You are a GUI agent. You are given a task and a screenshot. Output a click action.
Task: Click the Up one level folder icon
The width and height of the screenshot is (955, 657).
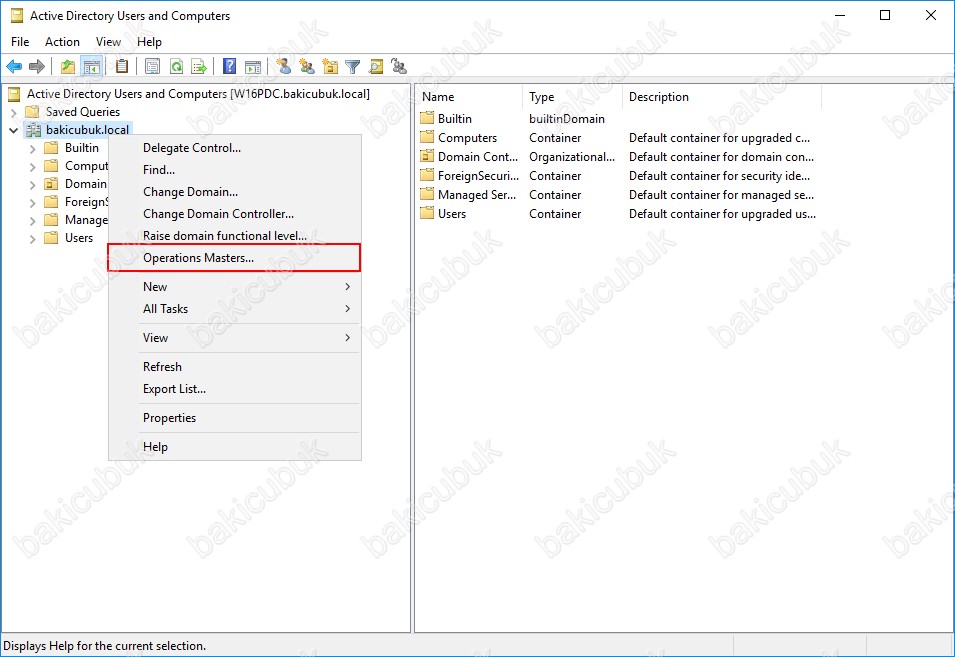click(x=67, y=67)
